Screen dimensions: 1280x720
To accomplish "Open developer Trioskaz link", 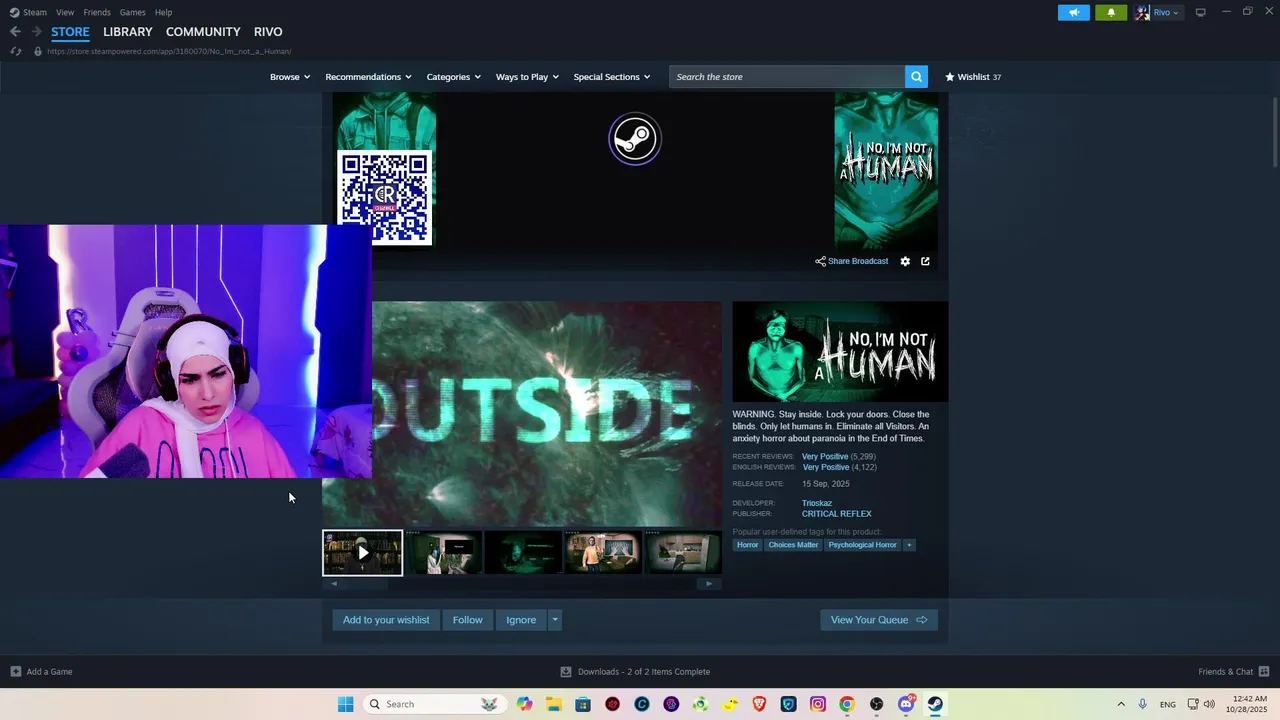I will (817, 503).
